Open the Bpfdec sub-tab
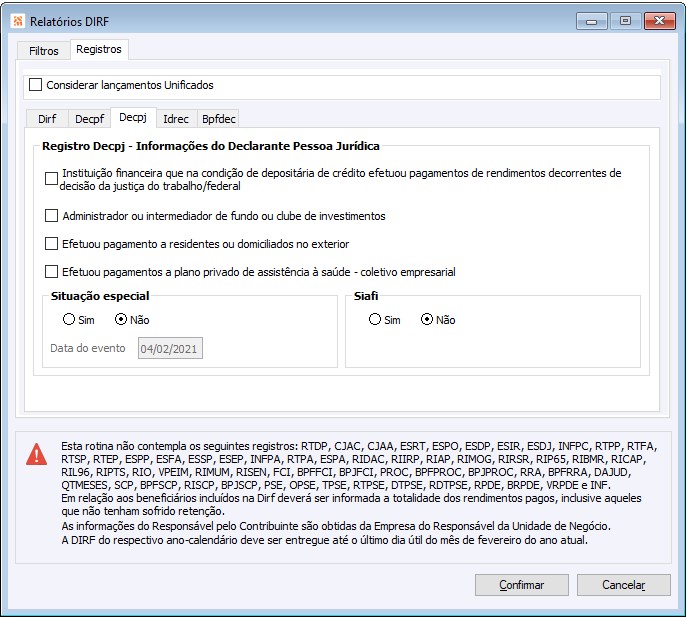The width and height of the screenshot is (687, 618). 219,119
